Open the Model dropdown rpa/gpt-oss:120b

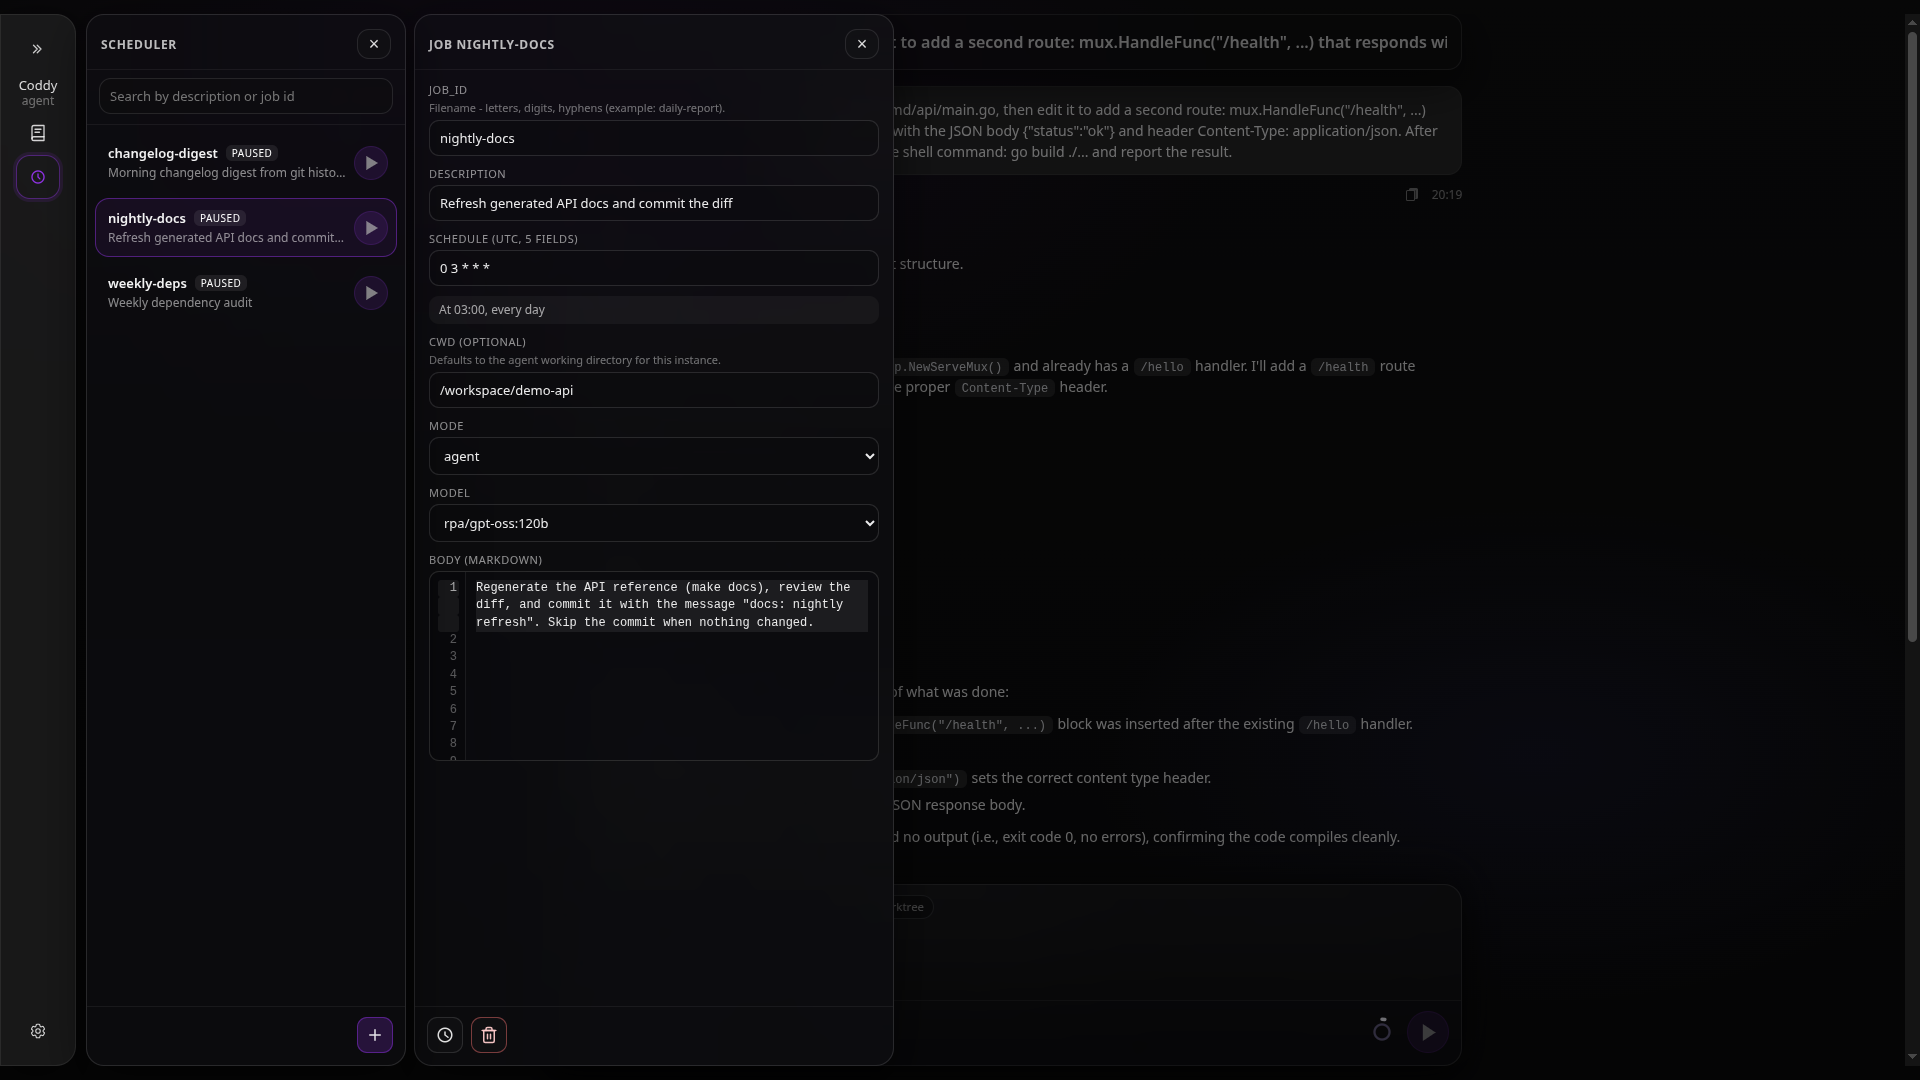coord(654,523)
